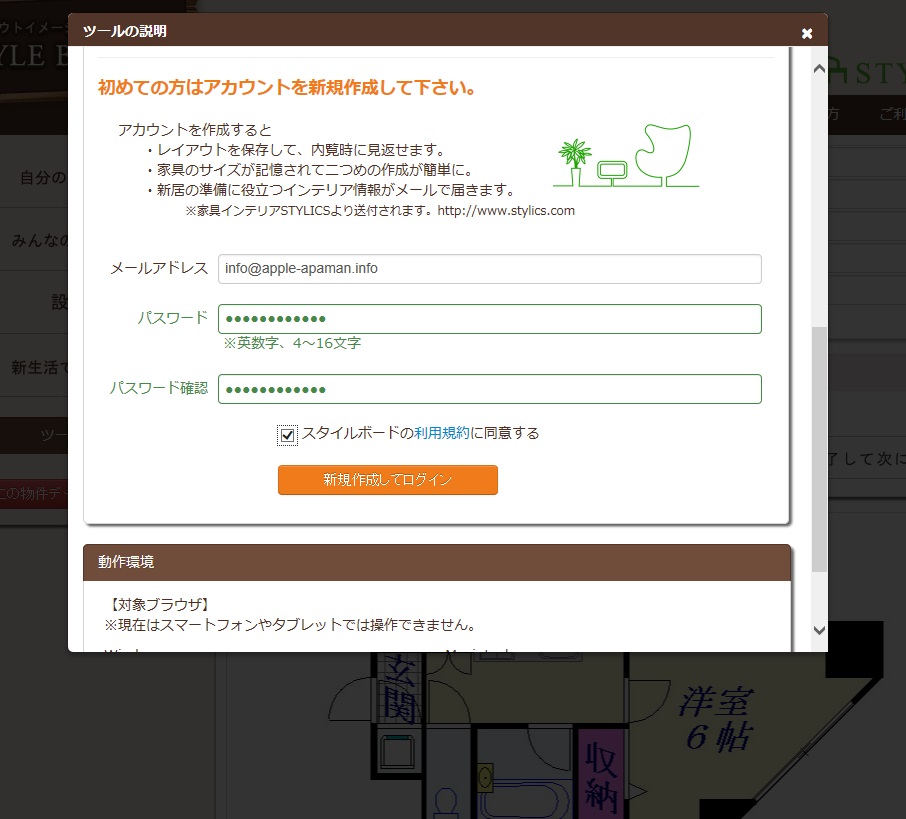The image size is (906, 819).
Task: Select the 新生活で sidebar menu item
Action: pyautogui.click(x=38, y=366)
